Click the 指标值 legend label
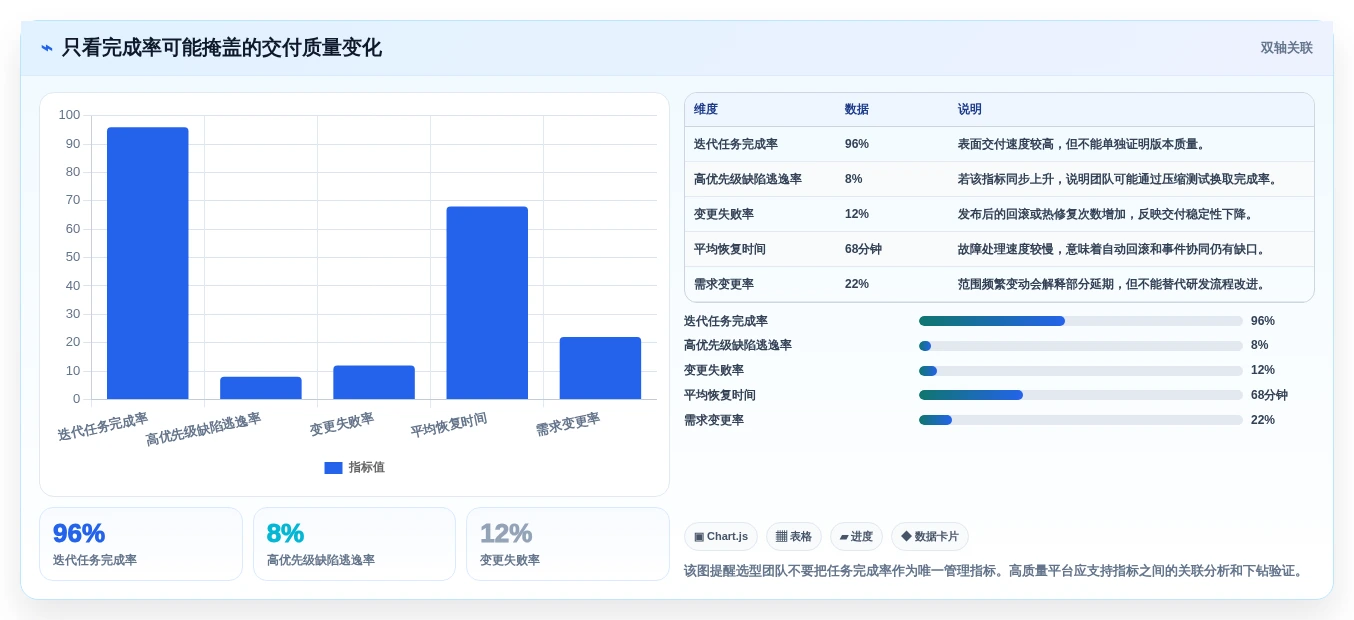 tap(367, 467)
